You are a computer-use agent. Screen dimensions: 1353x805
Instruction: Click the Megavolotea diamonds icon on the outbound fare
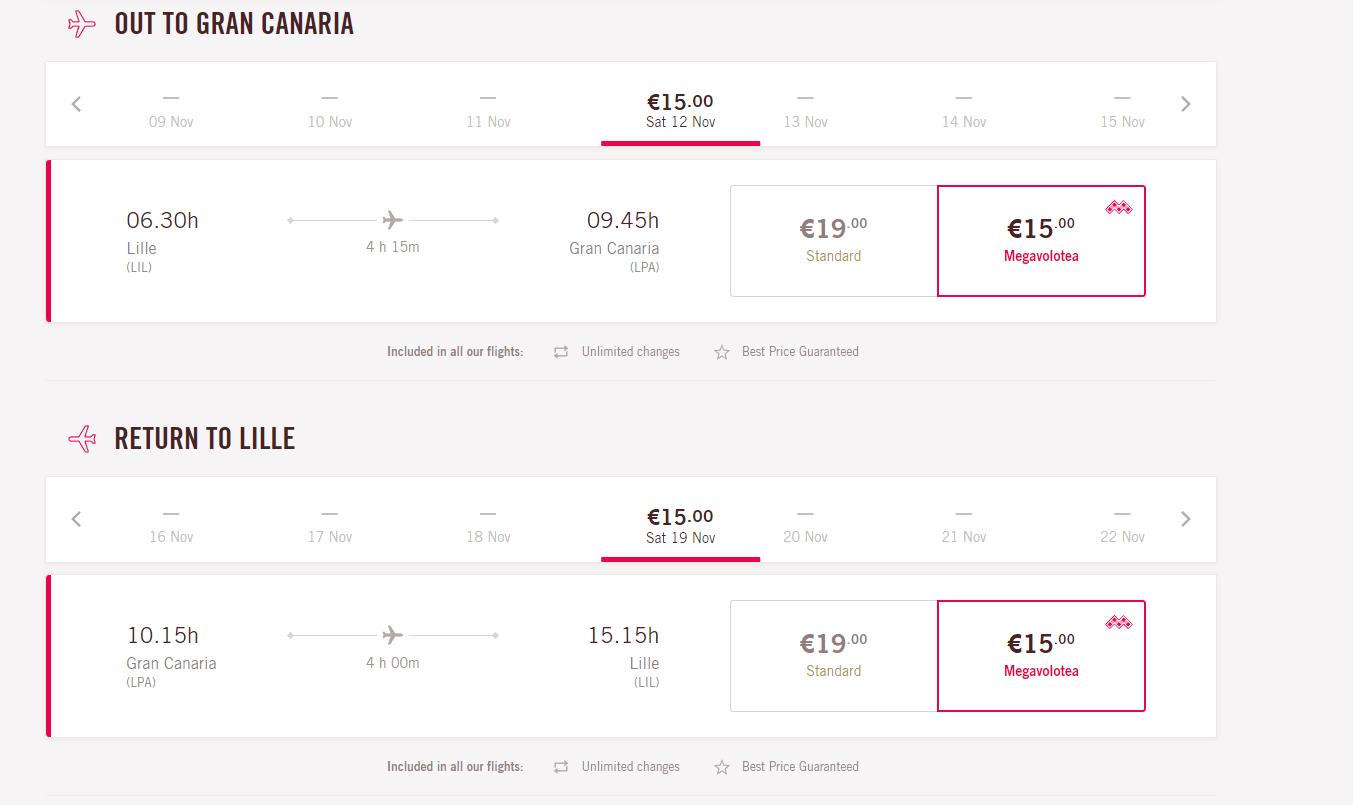click(x=1118, y=208)
